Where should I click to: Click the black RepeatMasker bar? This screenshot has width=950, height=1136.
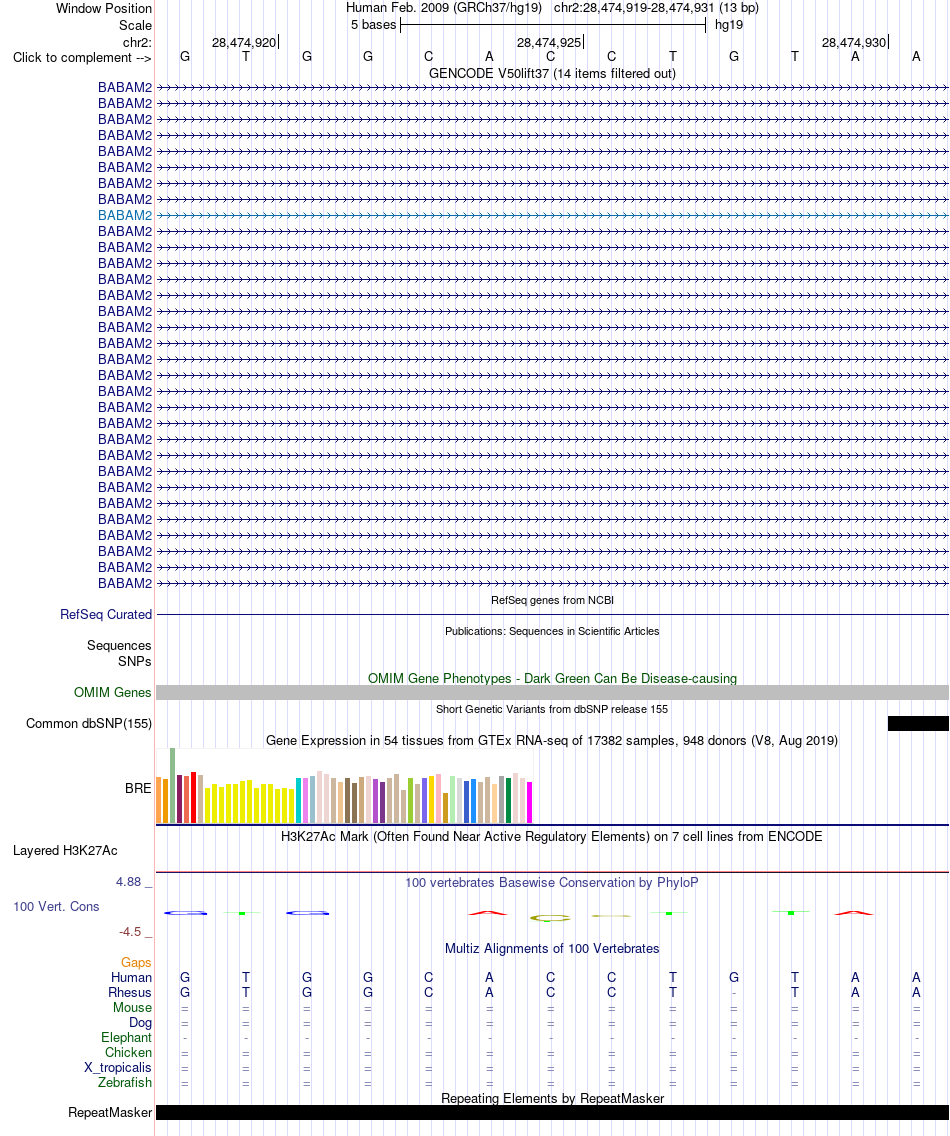pos(552,1113)
